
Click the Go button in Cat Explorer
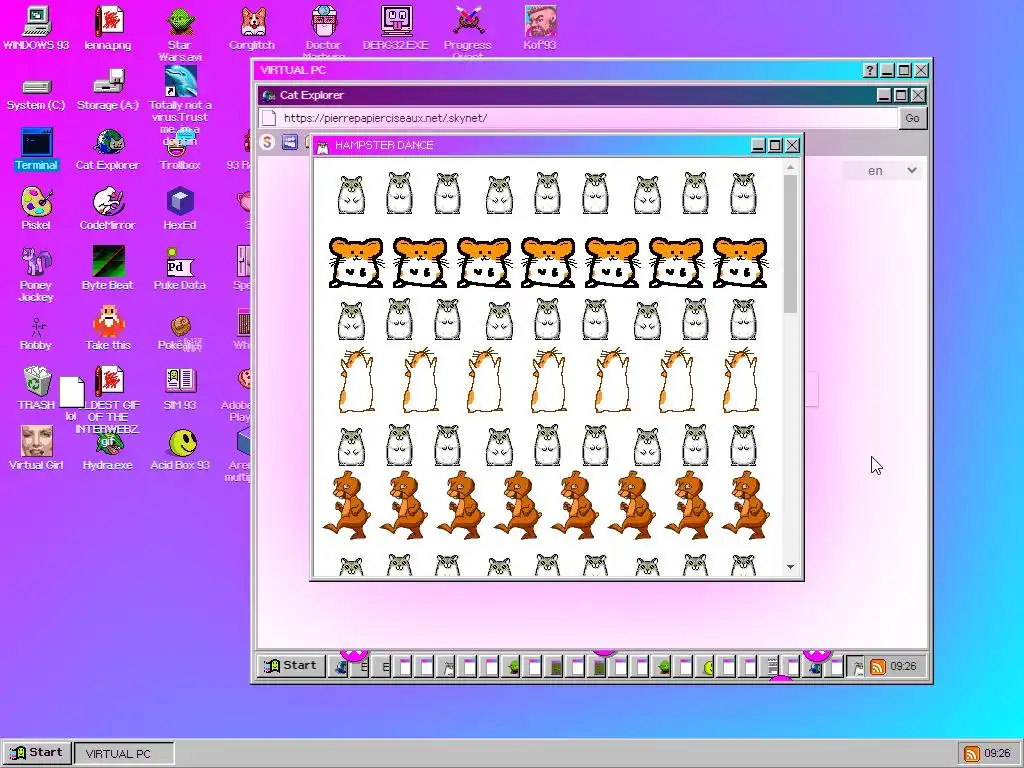[x=912, y=118]
